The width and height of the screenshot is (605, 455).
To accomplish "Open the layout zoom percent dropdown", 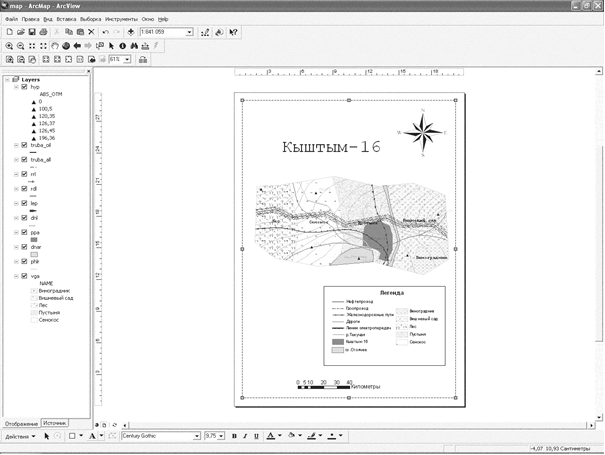I will click(126, 59).
